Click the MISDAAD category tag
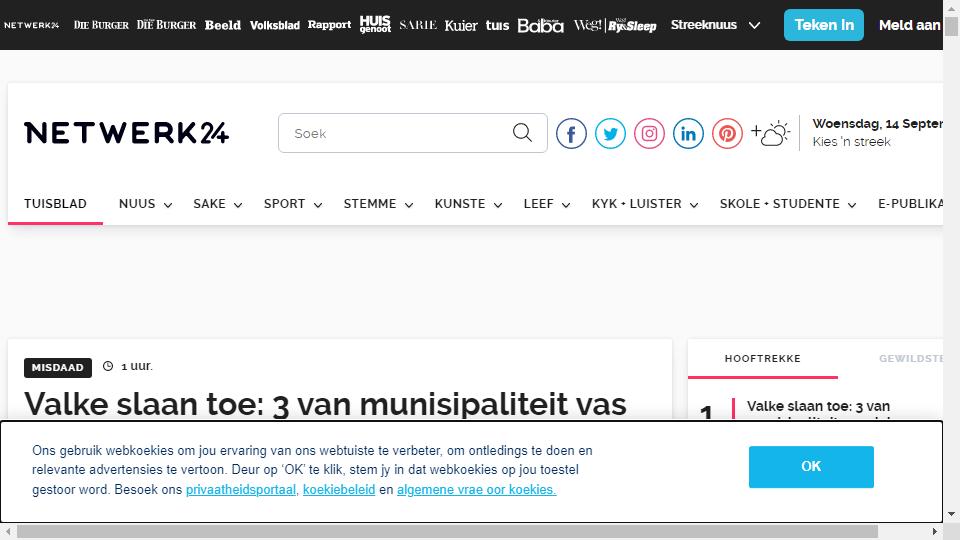 pyautogui.click(x=58, y=367)
